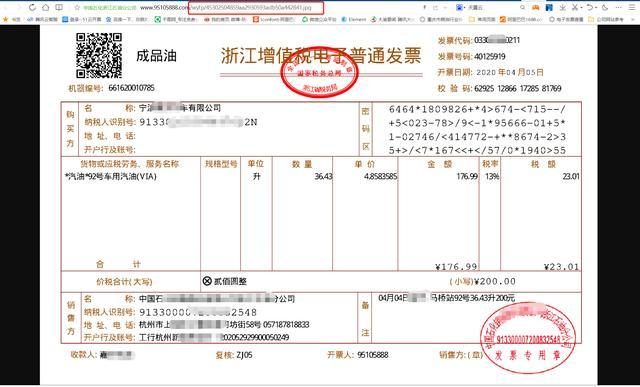
Task: Open the last yellow bookmark folder on bar
Action: point(606,19)
